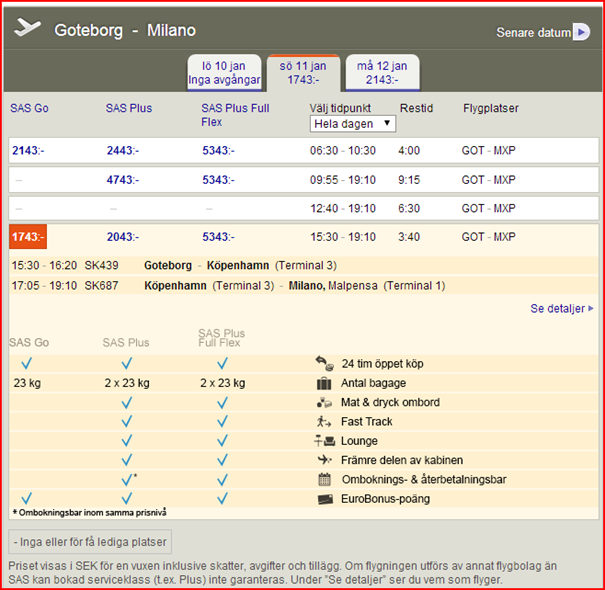
Task: Click the airplane icon beside Goteborg - Milano
Action: [27, 28]
